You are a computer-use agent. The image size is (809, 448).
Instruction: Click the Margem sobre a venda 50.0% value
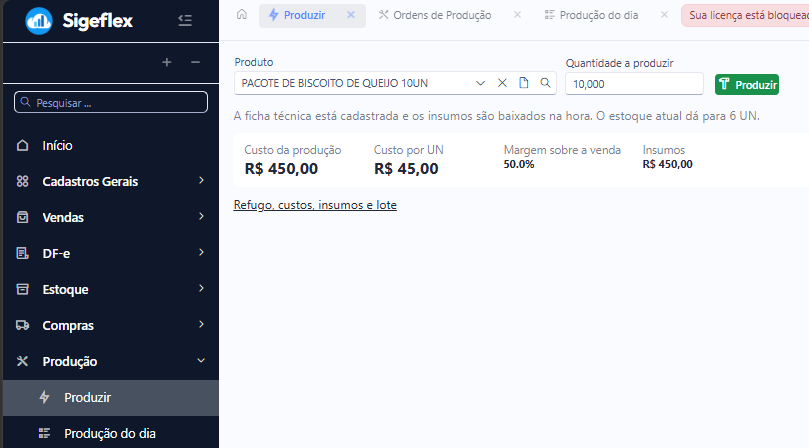coord(519,165)
